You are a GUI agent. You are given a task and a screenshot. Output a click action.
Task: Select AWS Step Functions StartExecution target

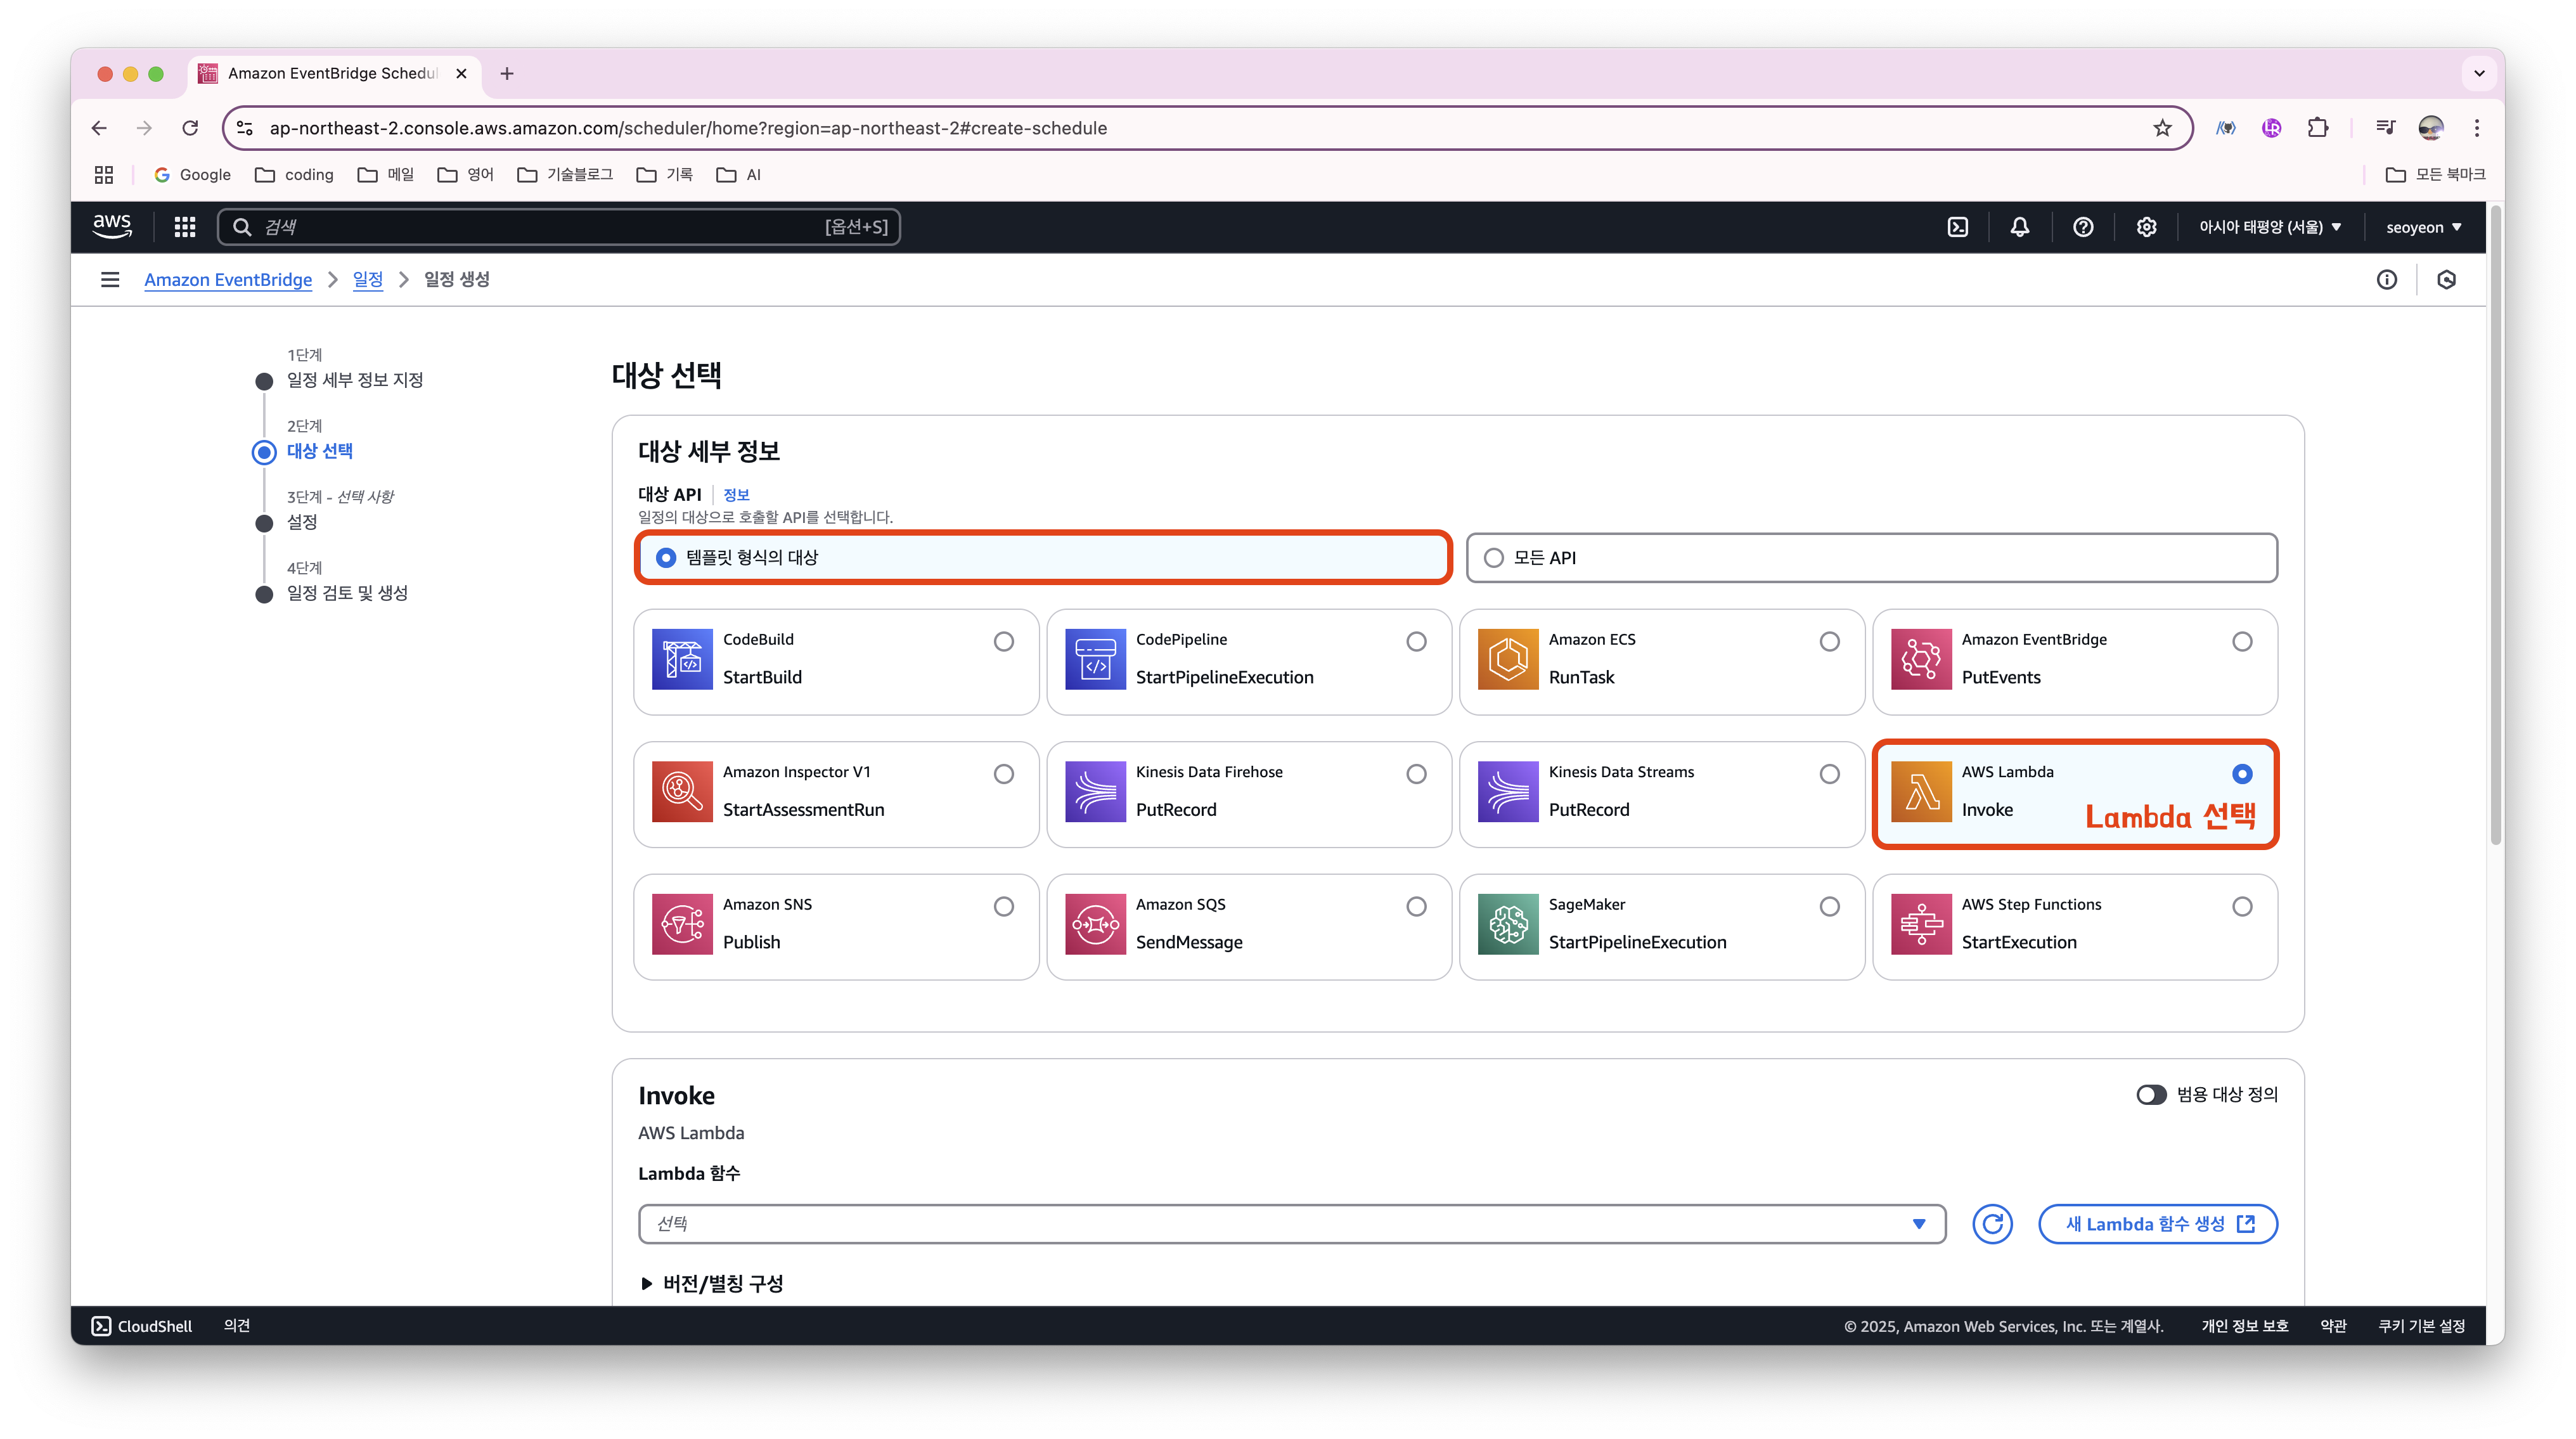point(2241,907)
